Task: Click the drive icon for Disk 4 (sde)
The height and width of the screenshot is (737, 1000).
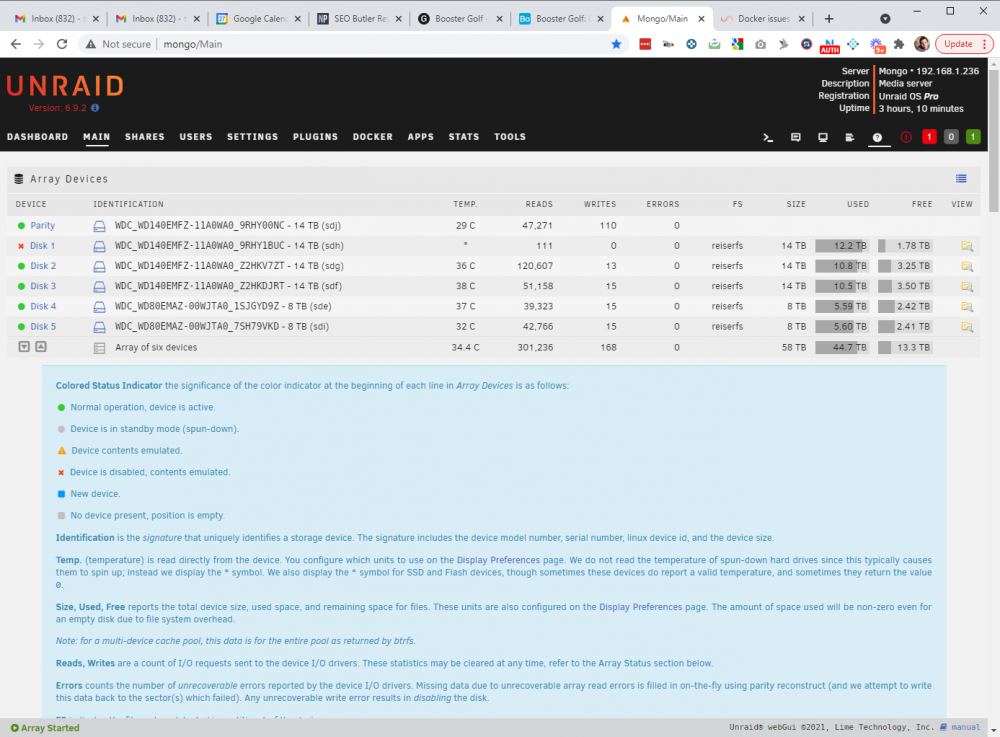Action: point(99,307)
